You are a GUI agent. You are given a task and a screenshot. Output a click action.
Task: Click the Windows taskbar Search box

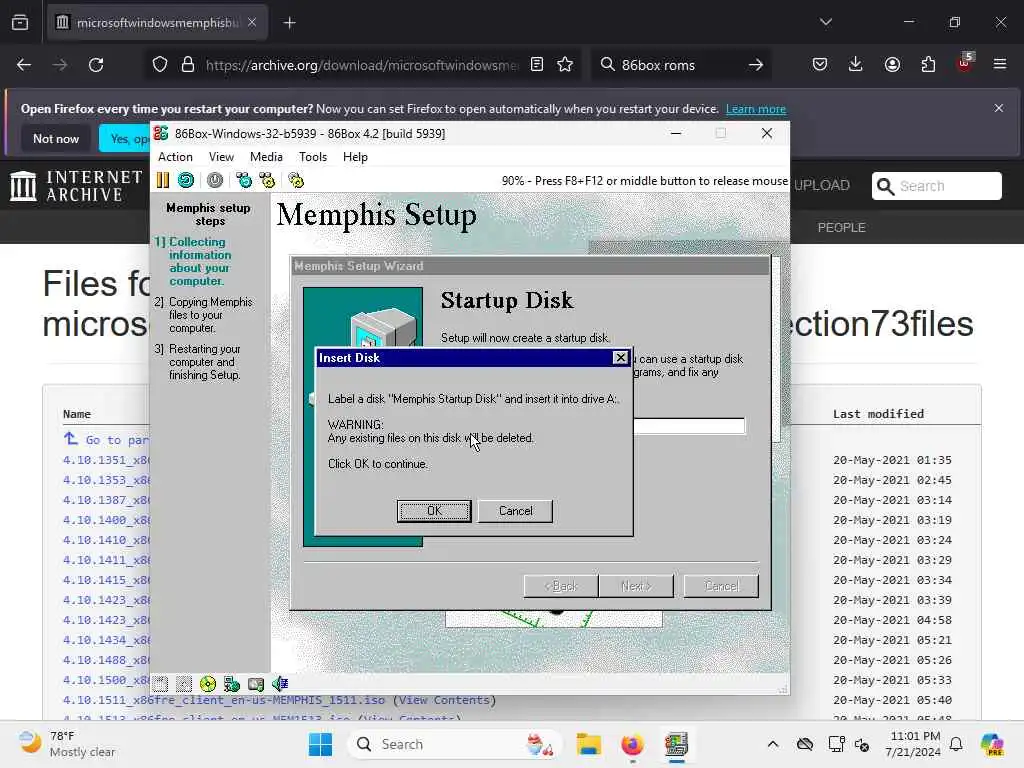coord(455,744)
